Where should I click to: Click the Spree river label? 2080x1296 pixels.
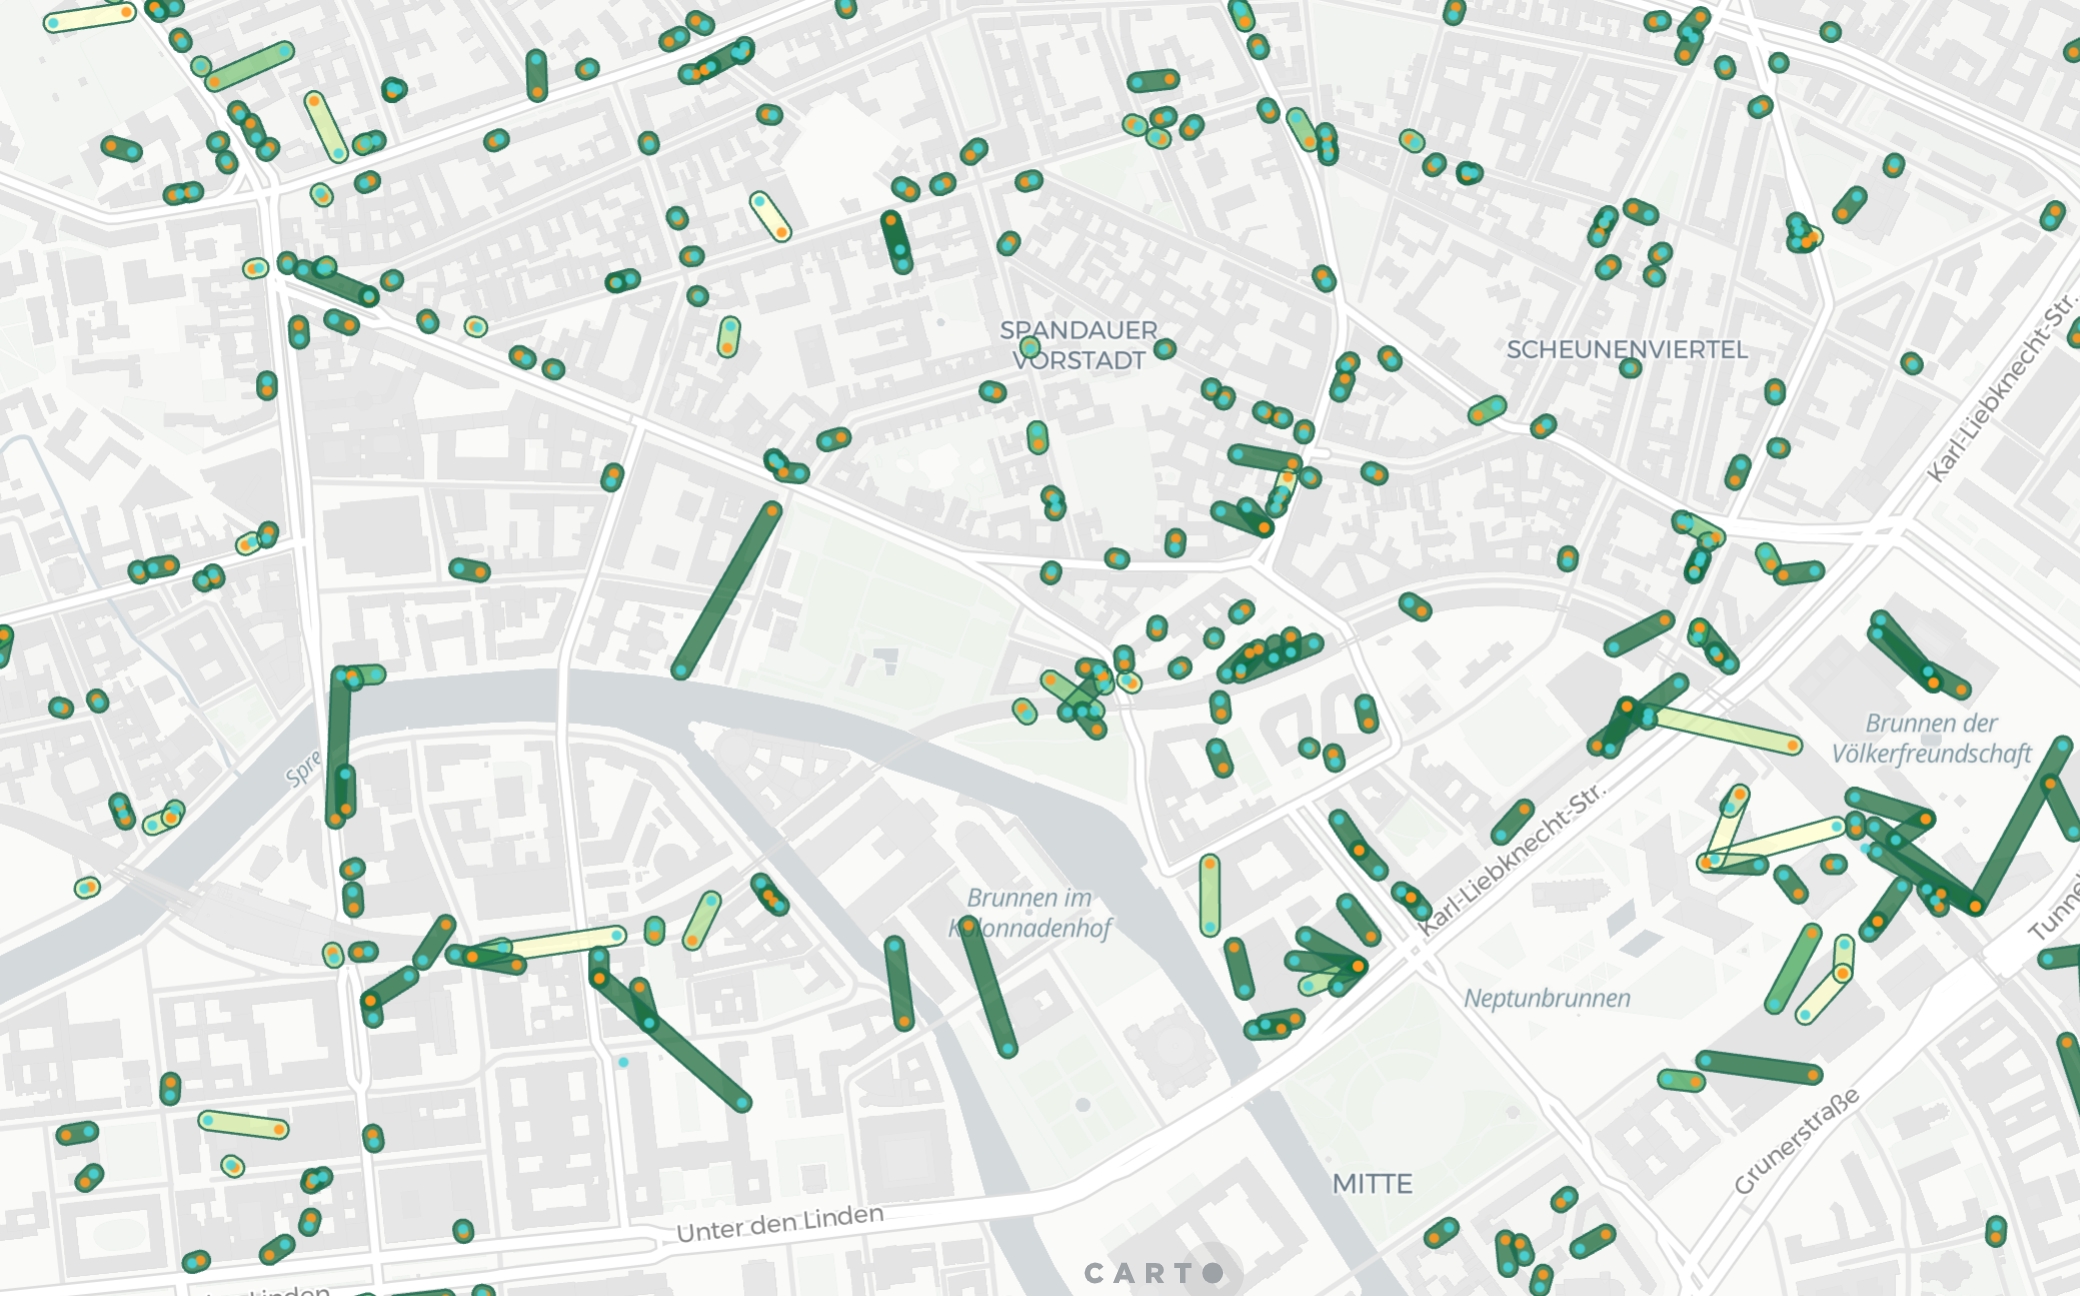(x=302, y=768)
